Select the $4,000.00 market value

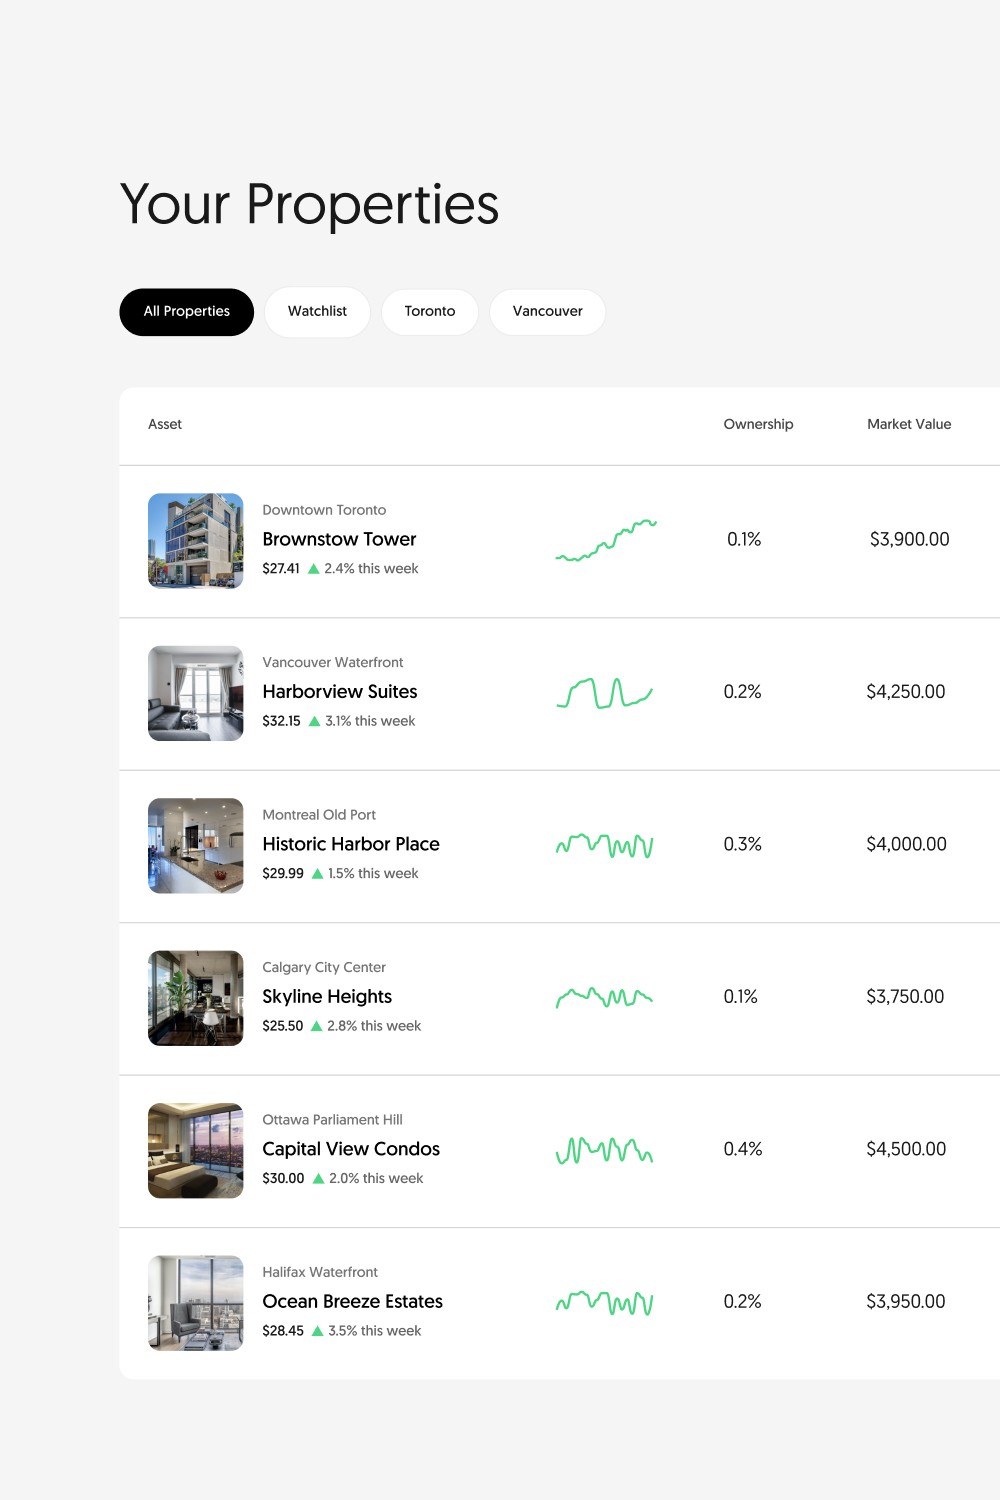tap(906, 844)
